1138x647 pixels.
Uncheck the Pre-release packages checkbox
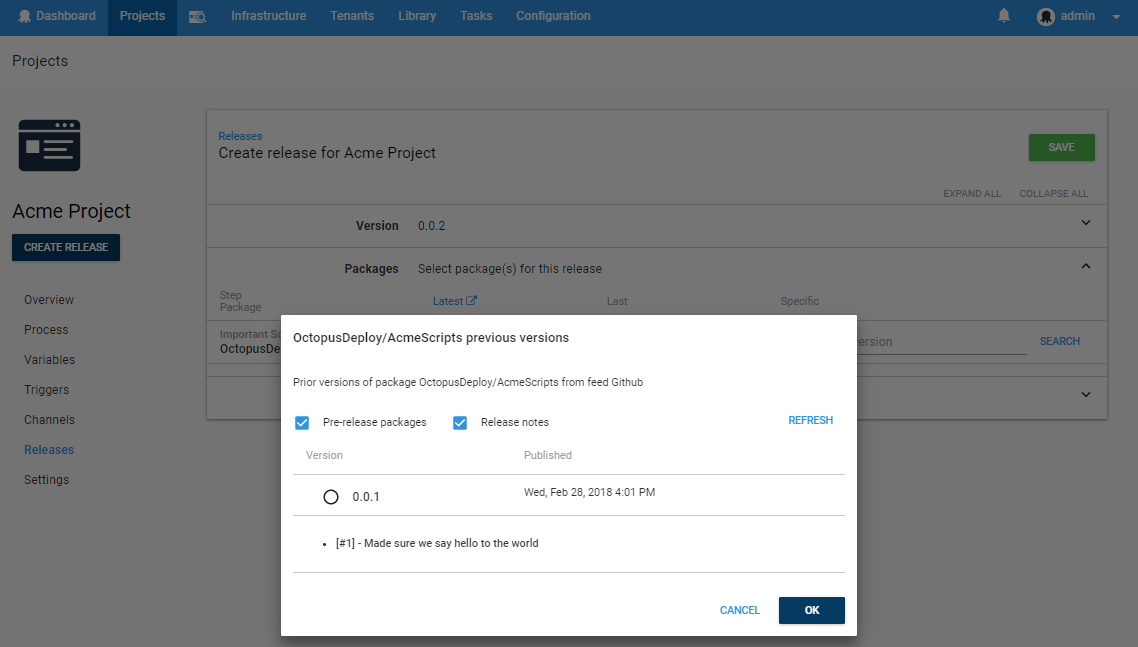[302, 422]
